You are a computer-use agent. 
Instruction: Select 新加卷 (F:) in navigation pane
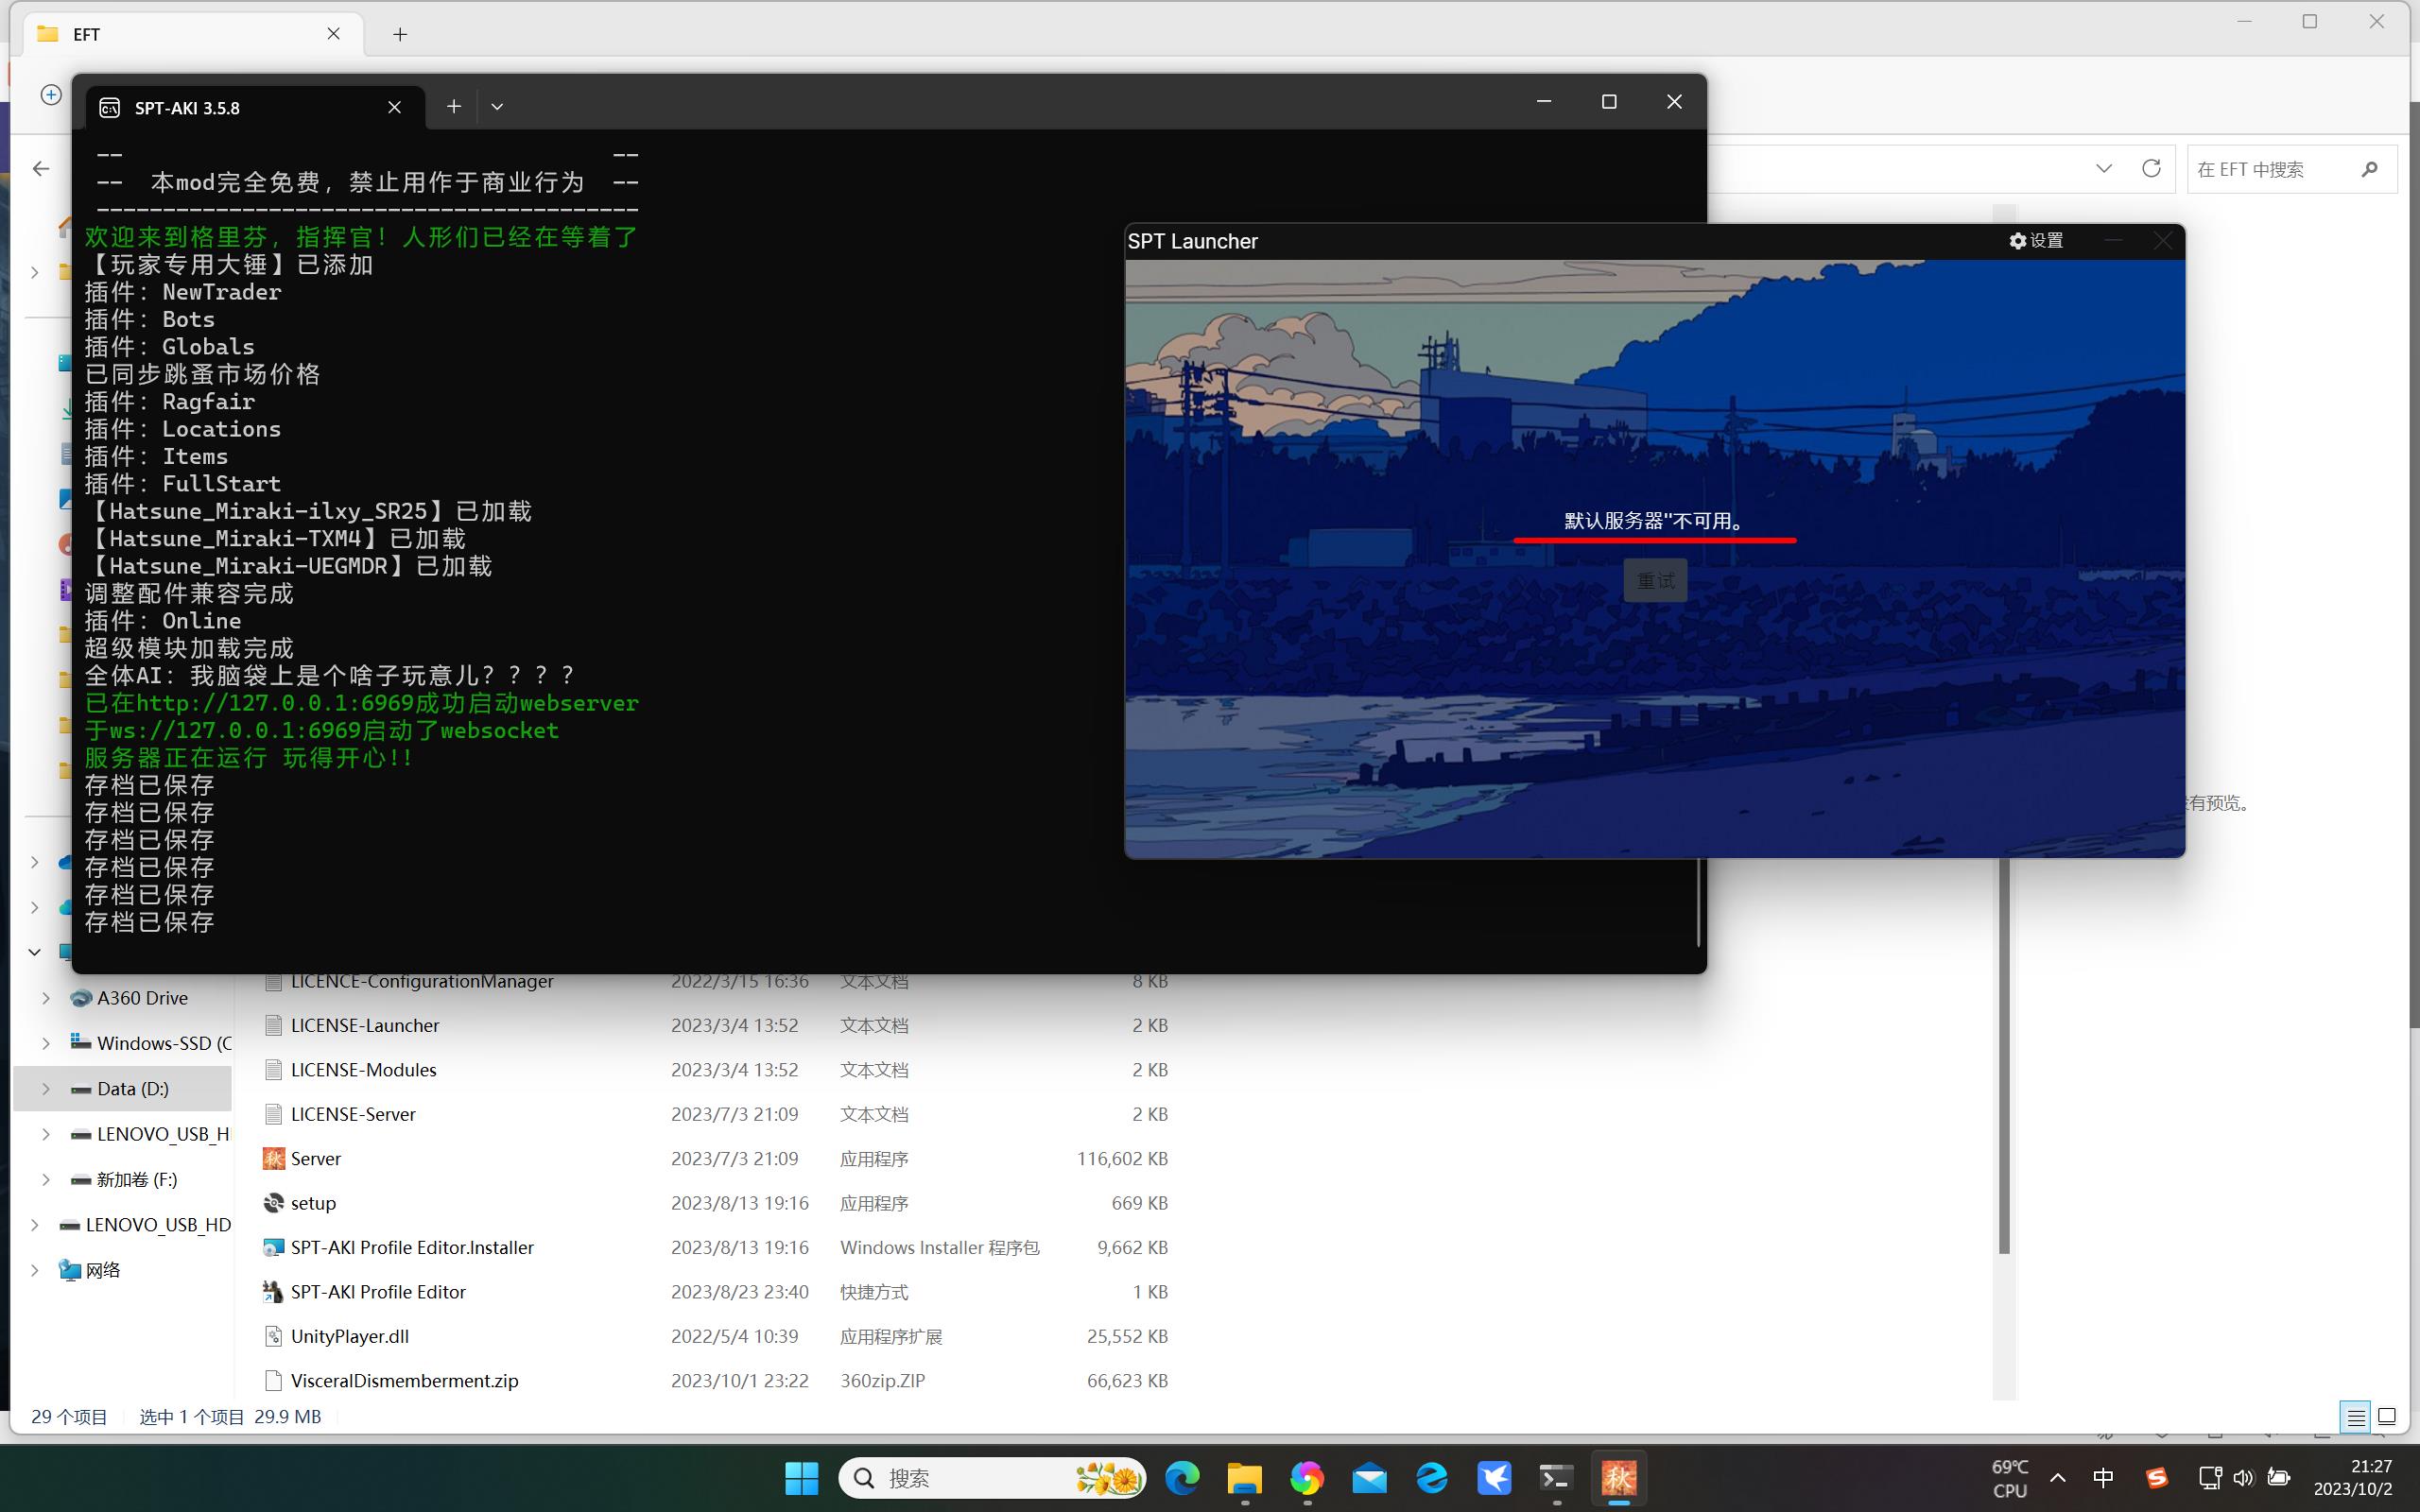point(136,1180)
